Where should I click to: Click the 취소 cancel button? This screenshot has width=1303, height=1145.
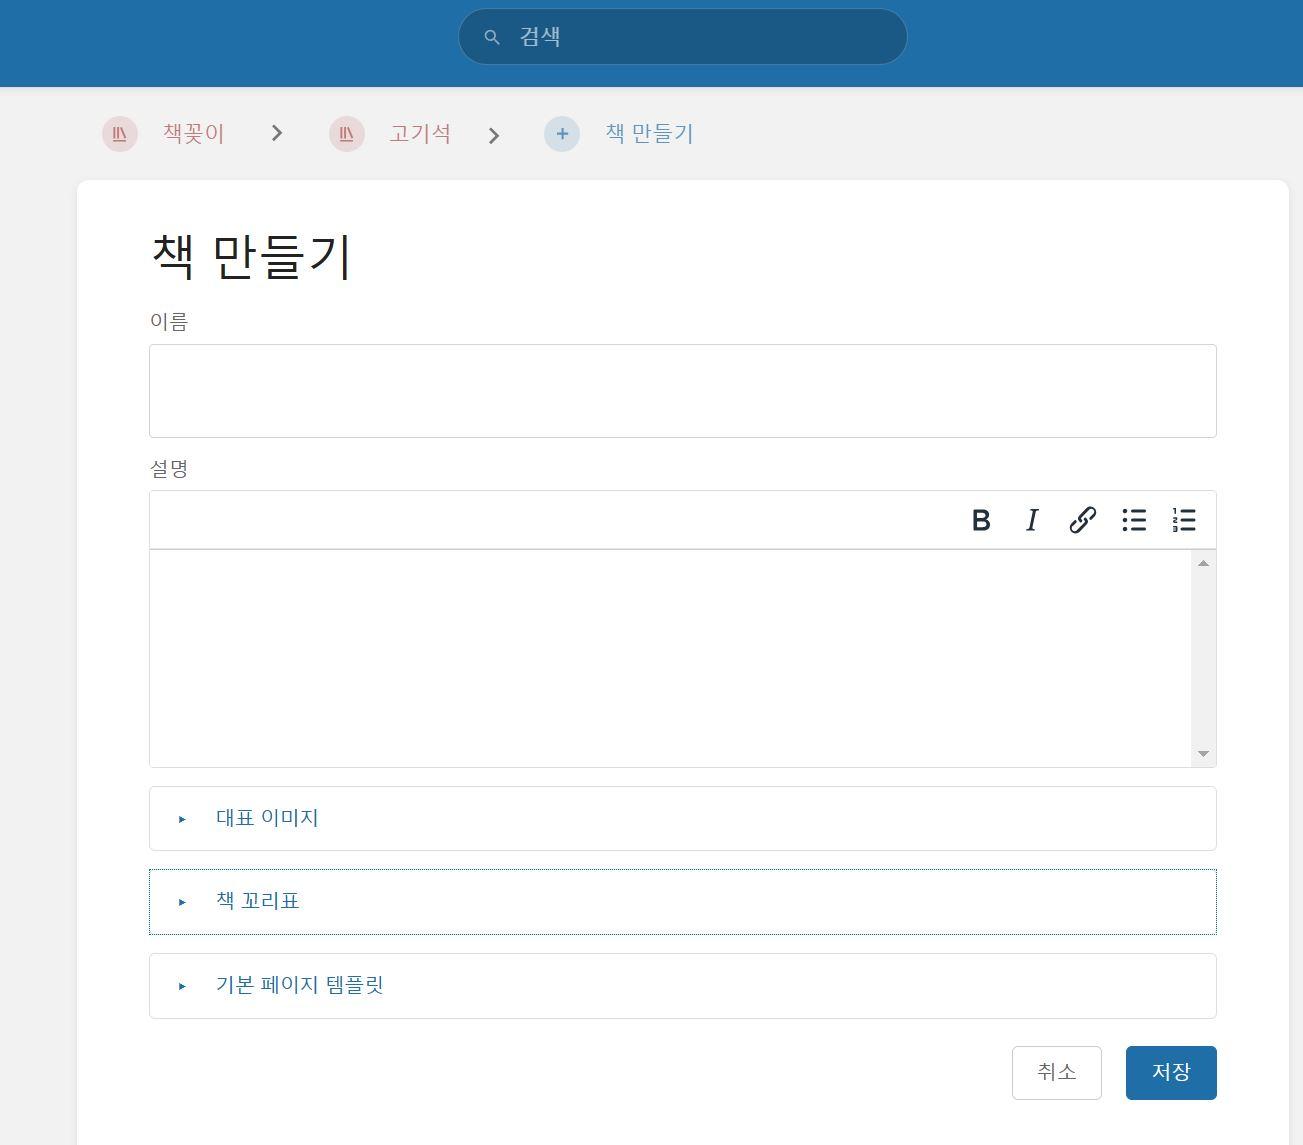pos(1057,1073)
